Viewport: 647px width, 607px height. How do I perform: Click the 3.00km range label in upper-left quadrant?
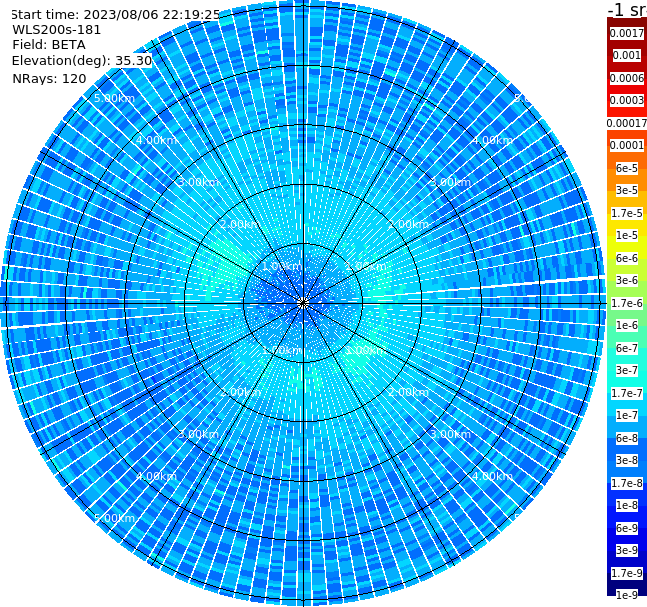tap(198, 182)
